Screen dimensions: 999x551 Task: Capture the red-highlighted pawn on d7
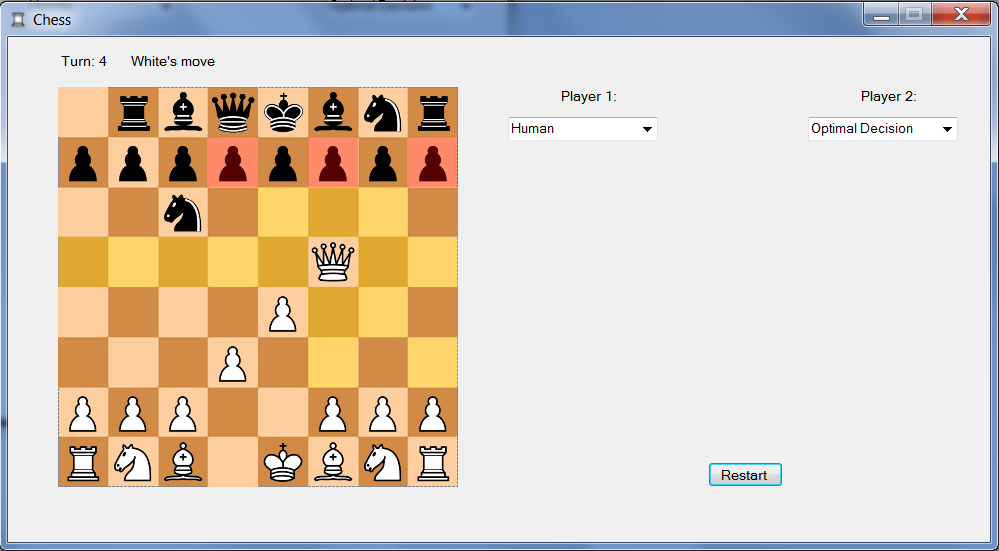point(233,162)
